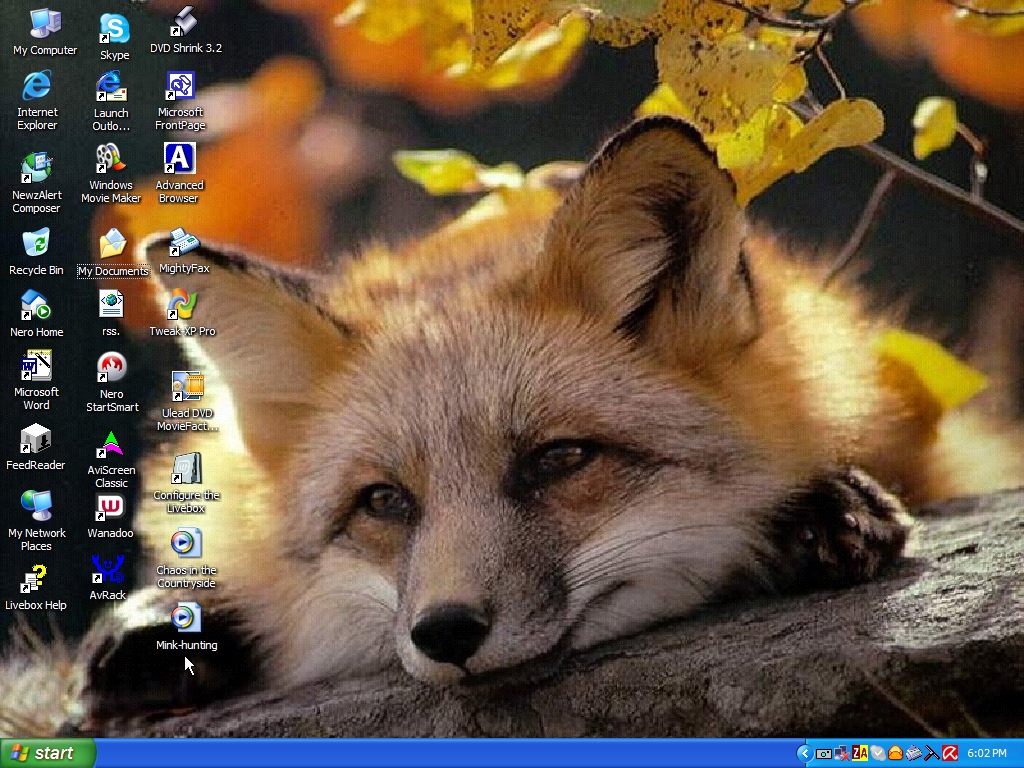This screenshot has width=1024, height=768.
Task: Launch DVD Shrink 3.2
Action: [x=185, y=23]
